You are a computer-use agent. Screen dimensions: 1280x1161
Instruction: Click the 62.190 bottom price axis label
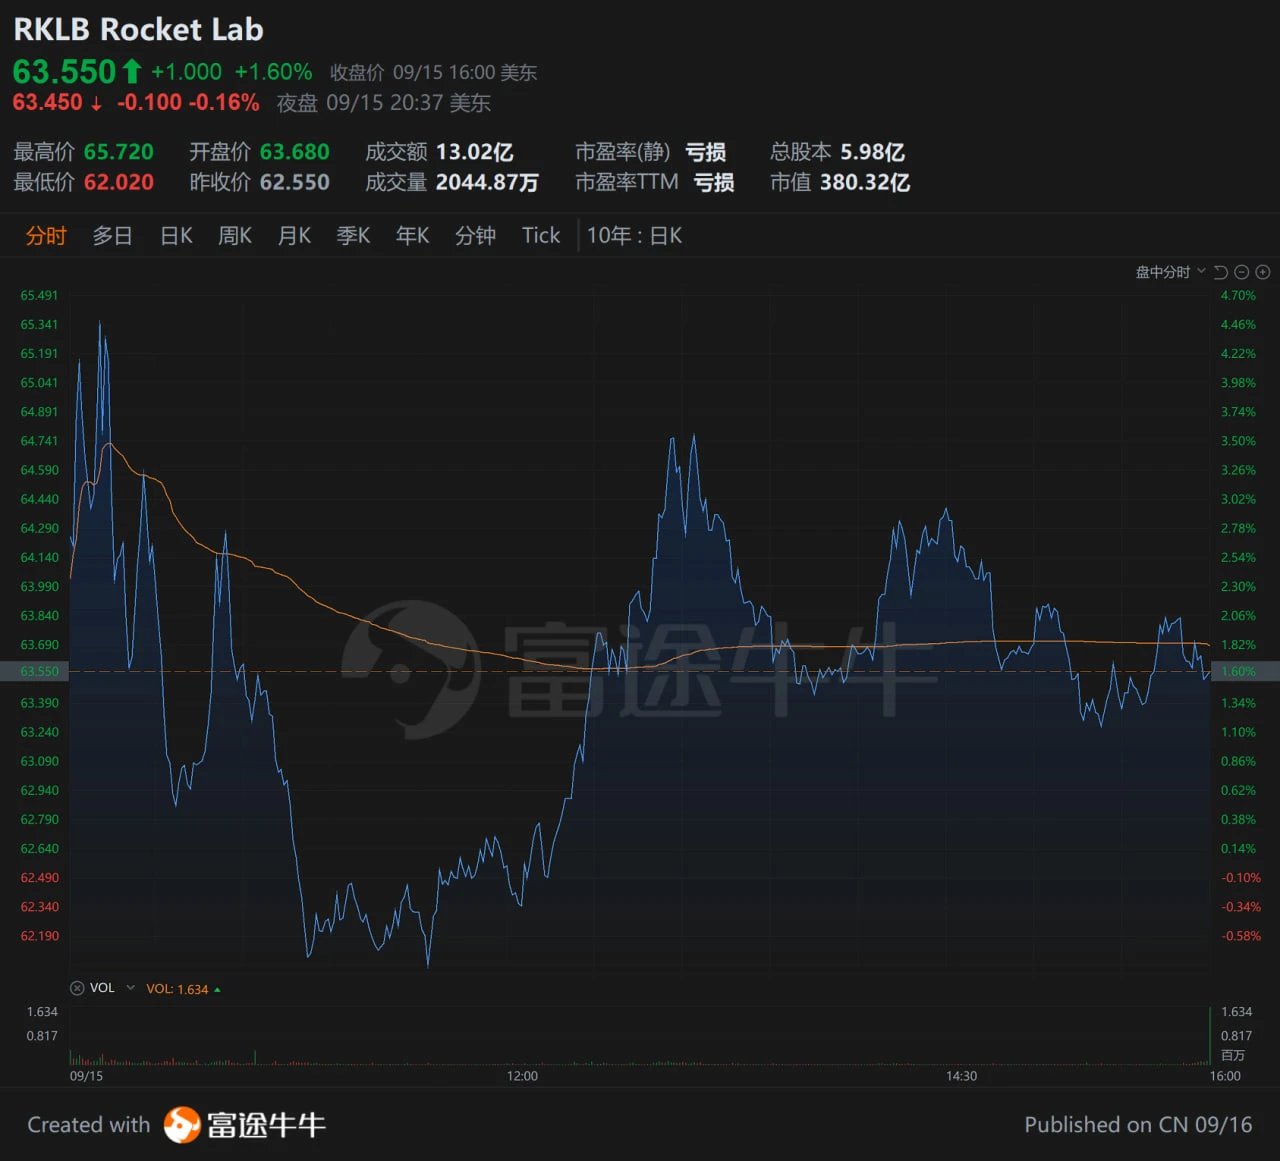(x=39, y=936)
